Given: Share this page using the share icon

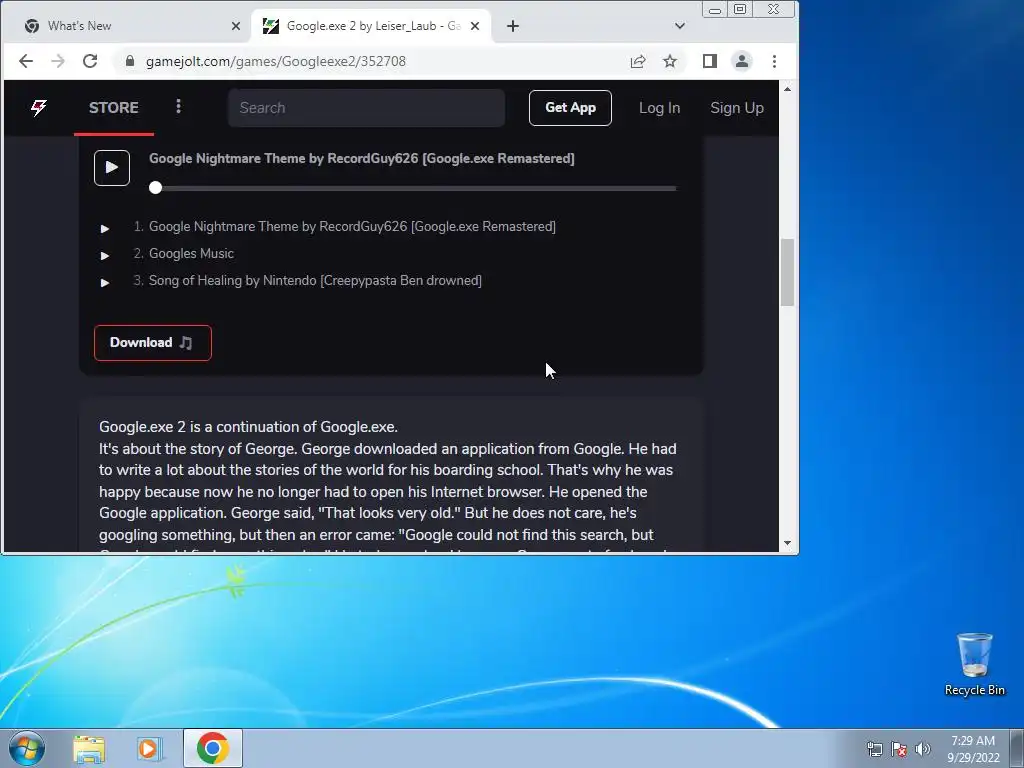Looking at the screenshot, I should [x=638, y=61].
